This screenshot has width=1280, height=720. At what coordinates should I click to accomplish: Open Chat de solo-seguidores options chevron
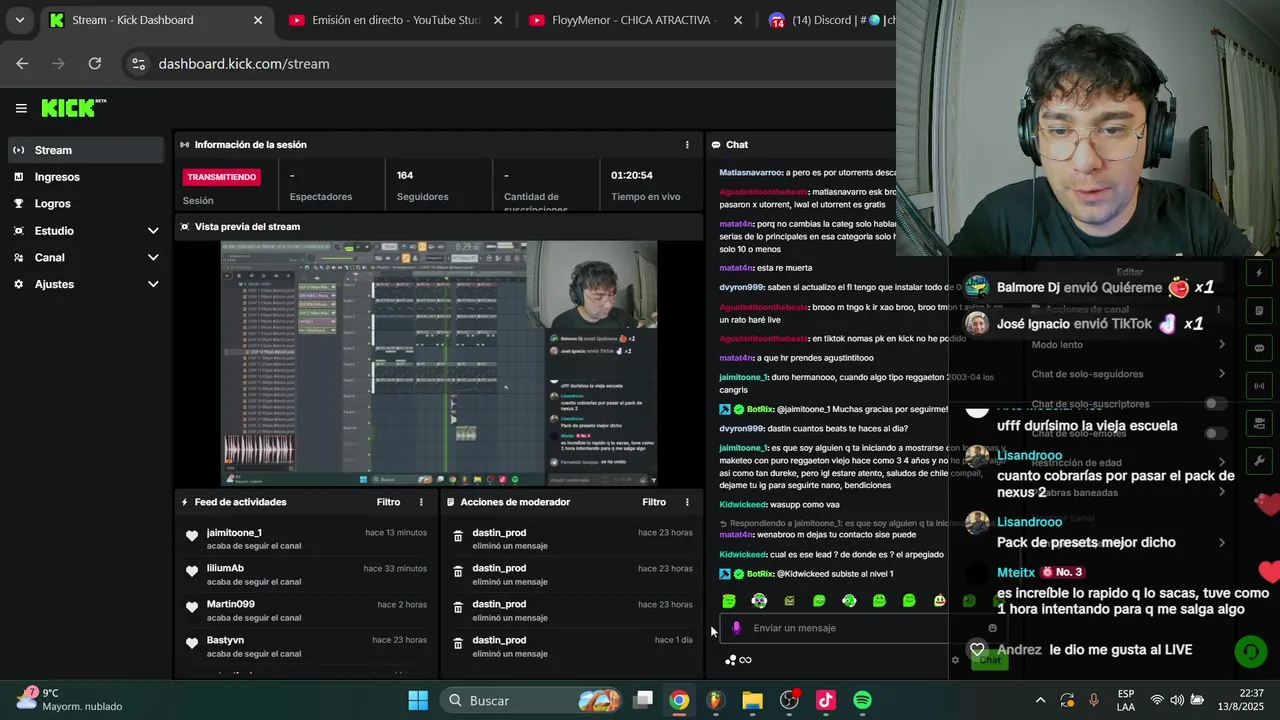coord(1222,374)
